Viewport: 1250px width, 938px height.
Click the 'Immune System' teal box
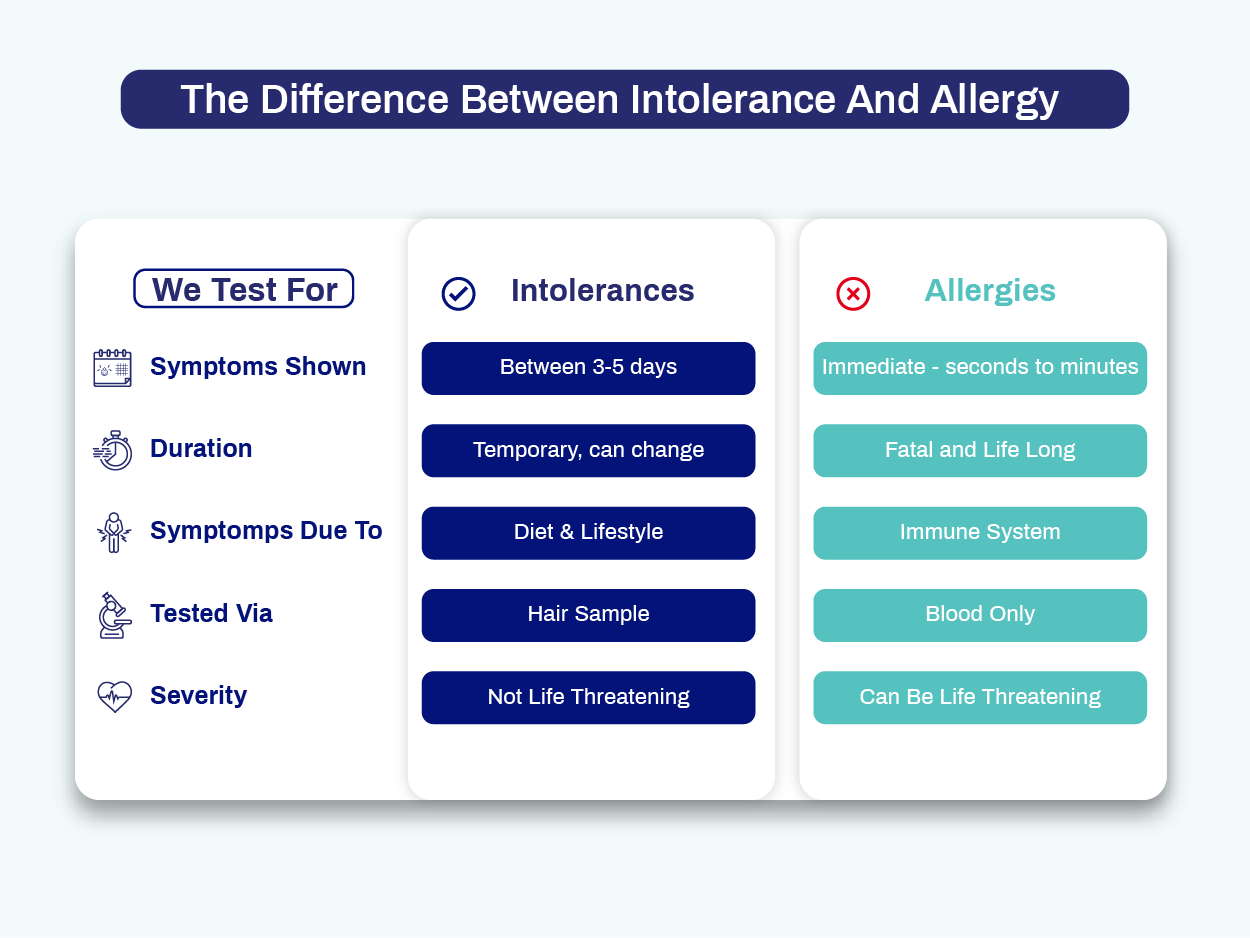(980, 532)
